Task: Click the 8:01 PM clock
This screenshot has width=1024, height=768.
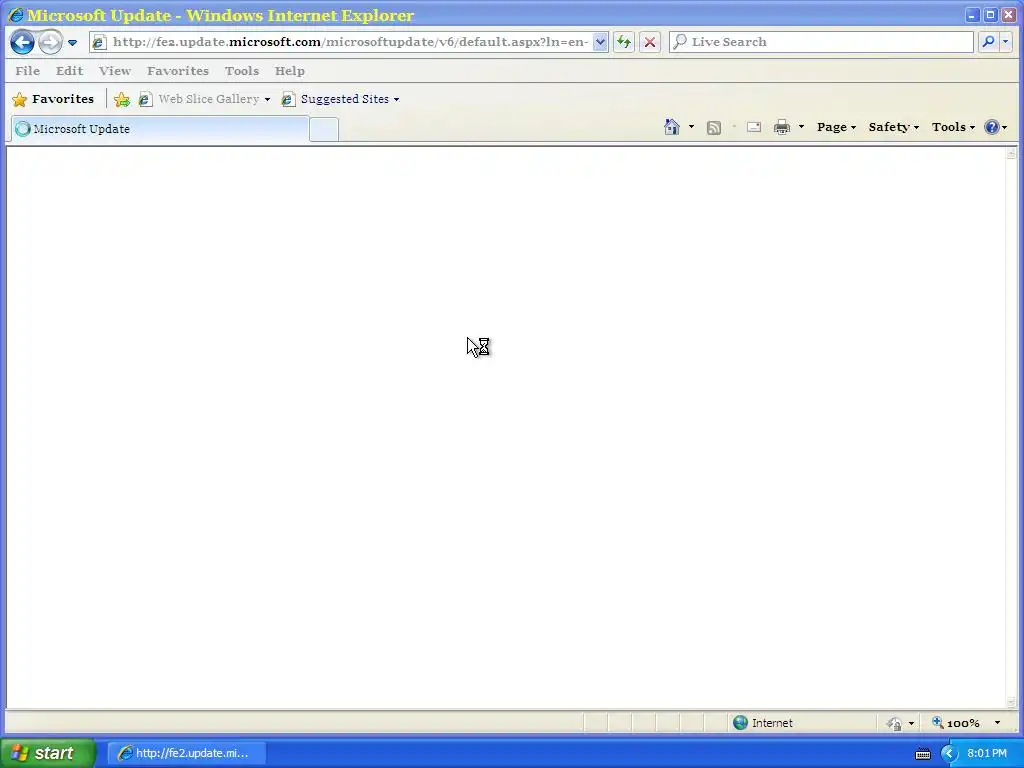Action: tap(987, 754)
